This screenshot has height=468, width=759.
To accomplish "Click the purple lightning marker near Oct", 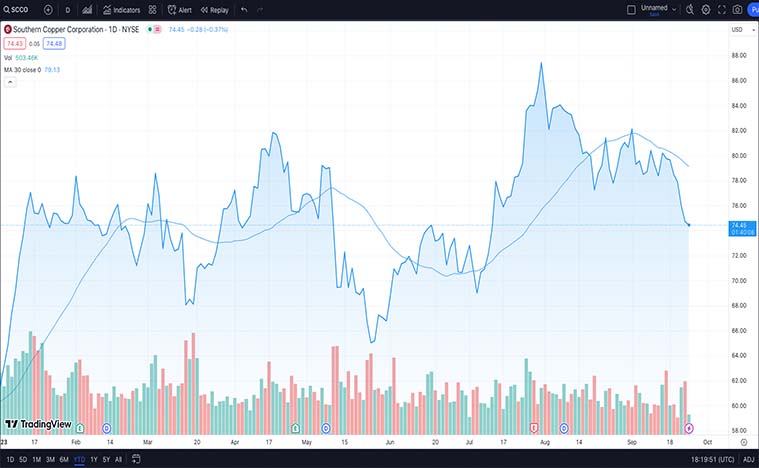I will click(689, 428).
